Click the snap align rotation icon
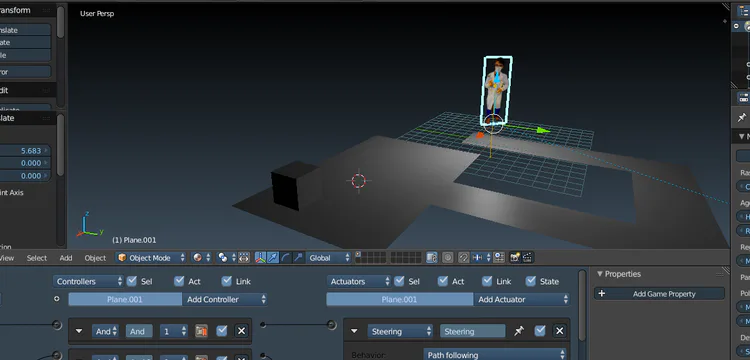Viewport: 750px width, 360px height. pos(499,258)
